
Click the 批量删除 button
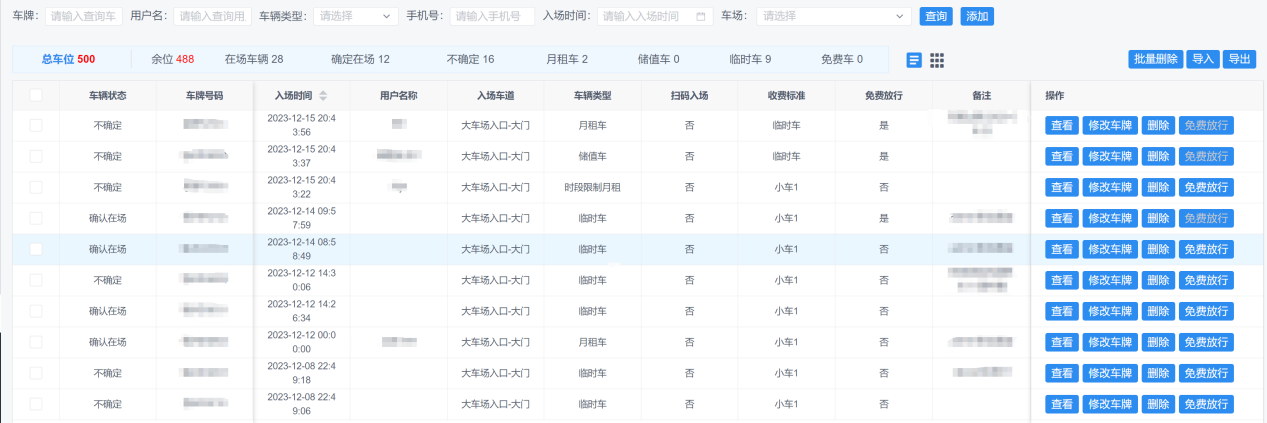click(x=1155, y=59)
